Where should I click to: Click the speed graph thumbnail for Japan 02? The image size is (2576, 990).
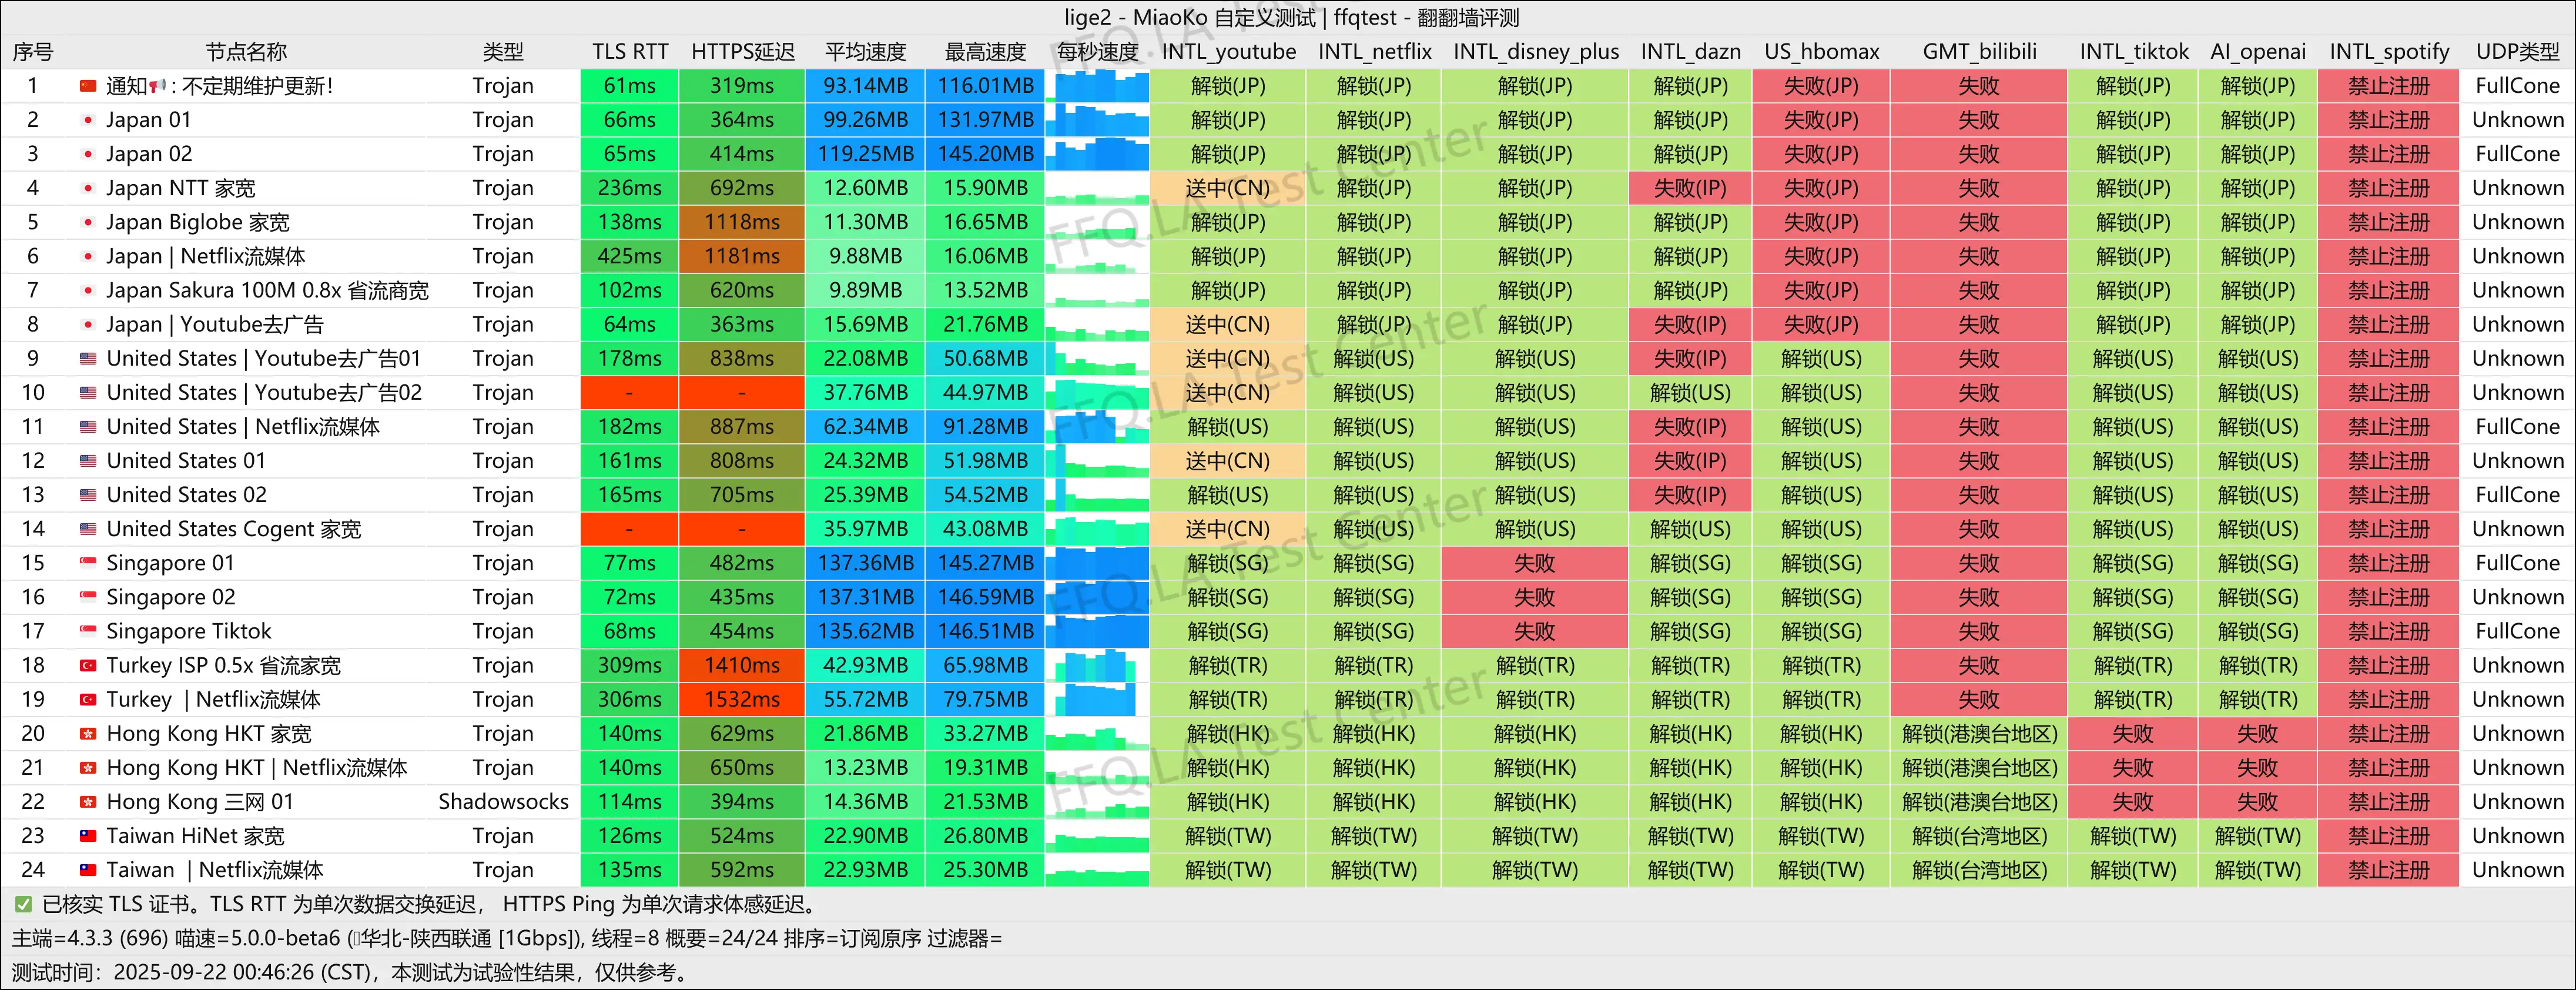point(1097,154)
